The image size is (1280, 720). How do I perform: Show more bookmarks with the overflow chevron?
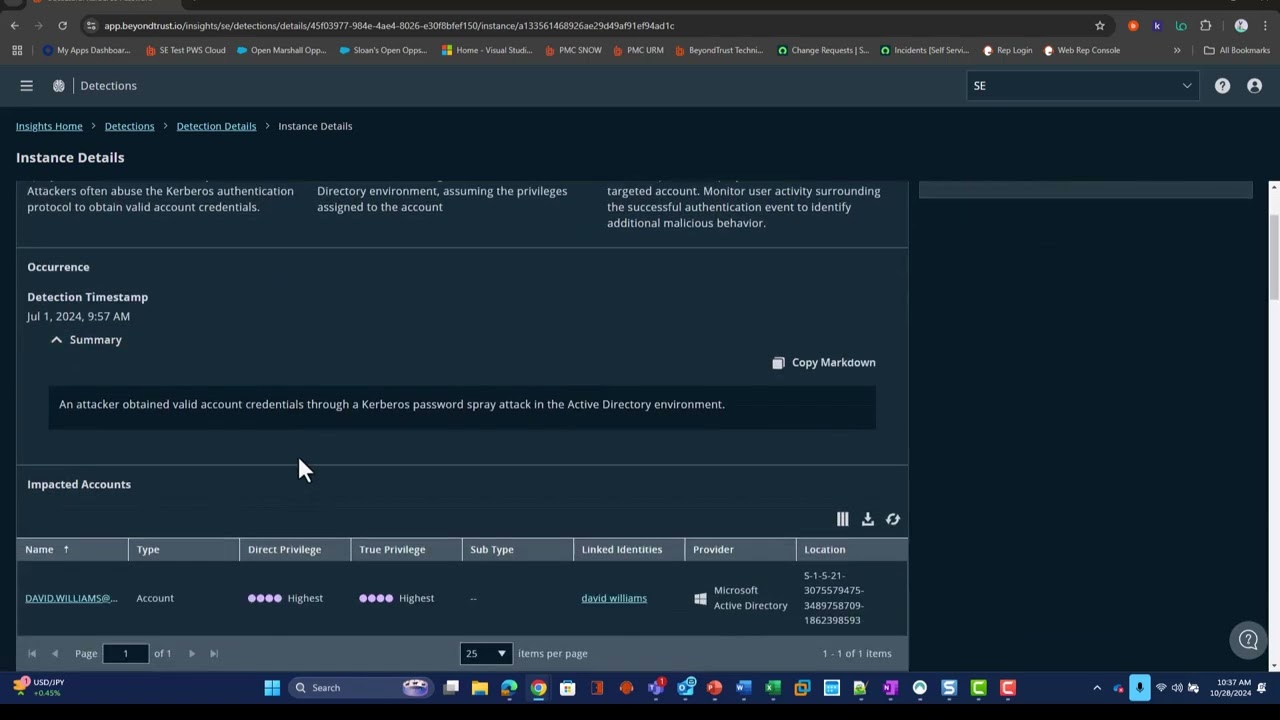[x=1177, y=50]
